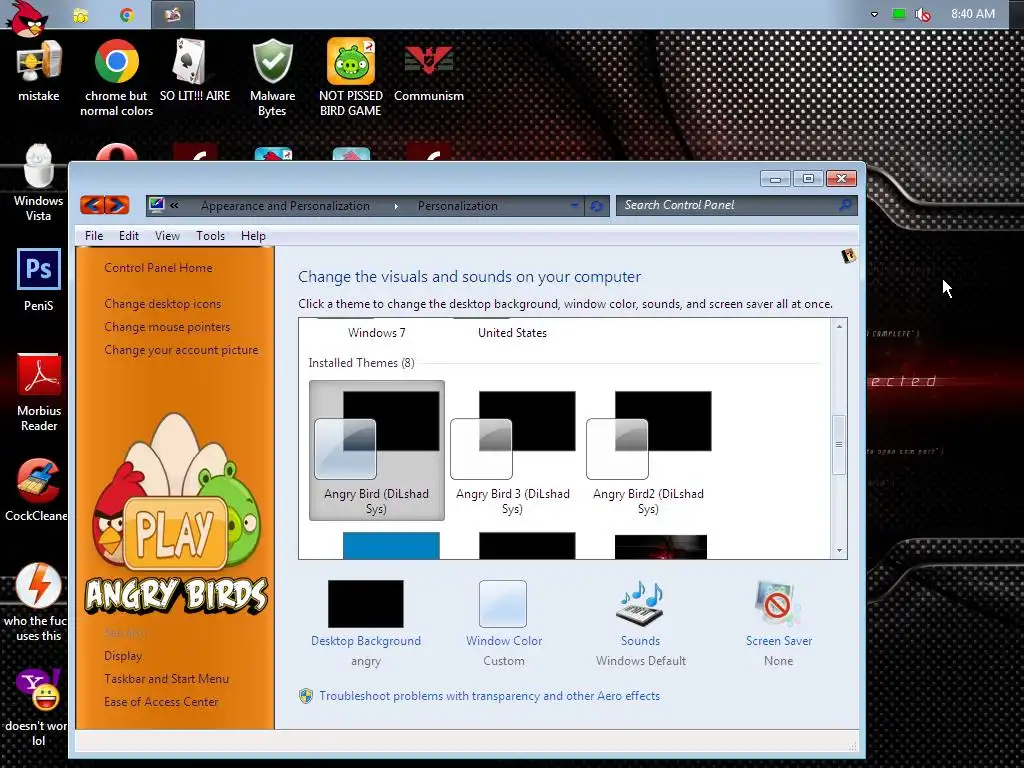Select the Angry Bird 3 (DiLshad Sys) theme
Screen dimensions: 1024x768
(513, 451)
